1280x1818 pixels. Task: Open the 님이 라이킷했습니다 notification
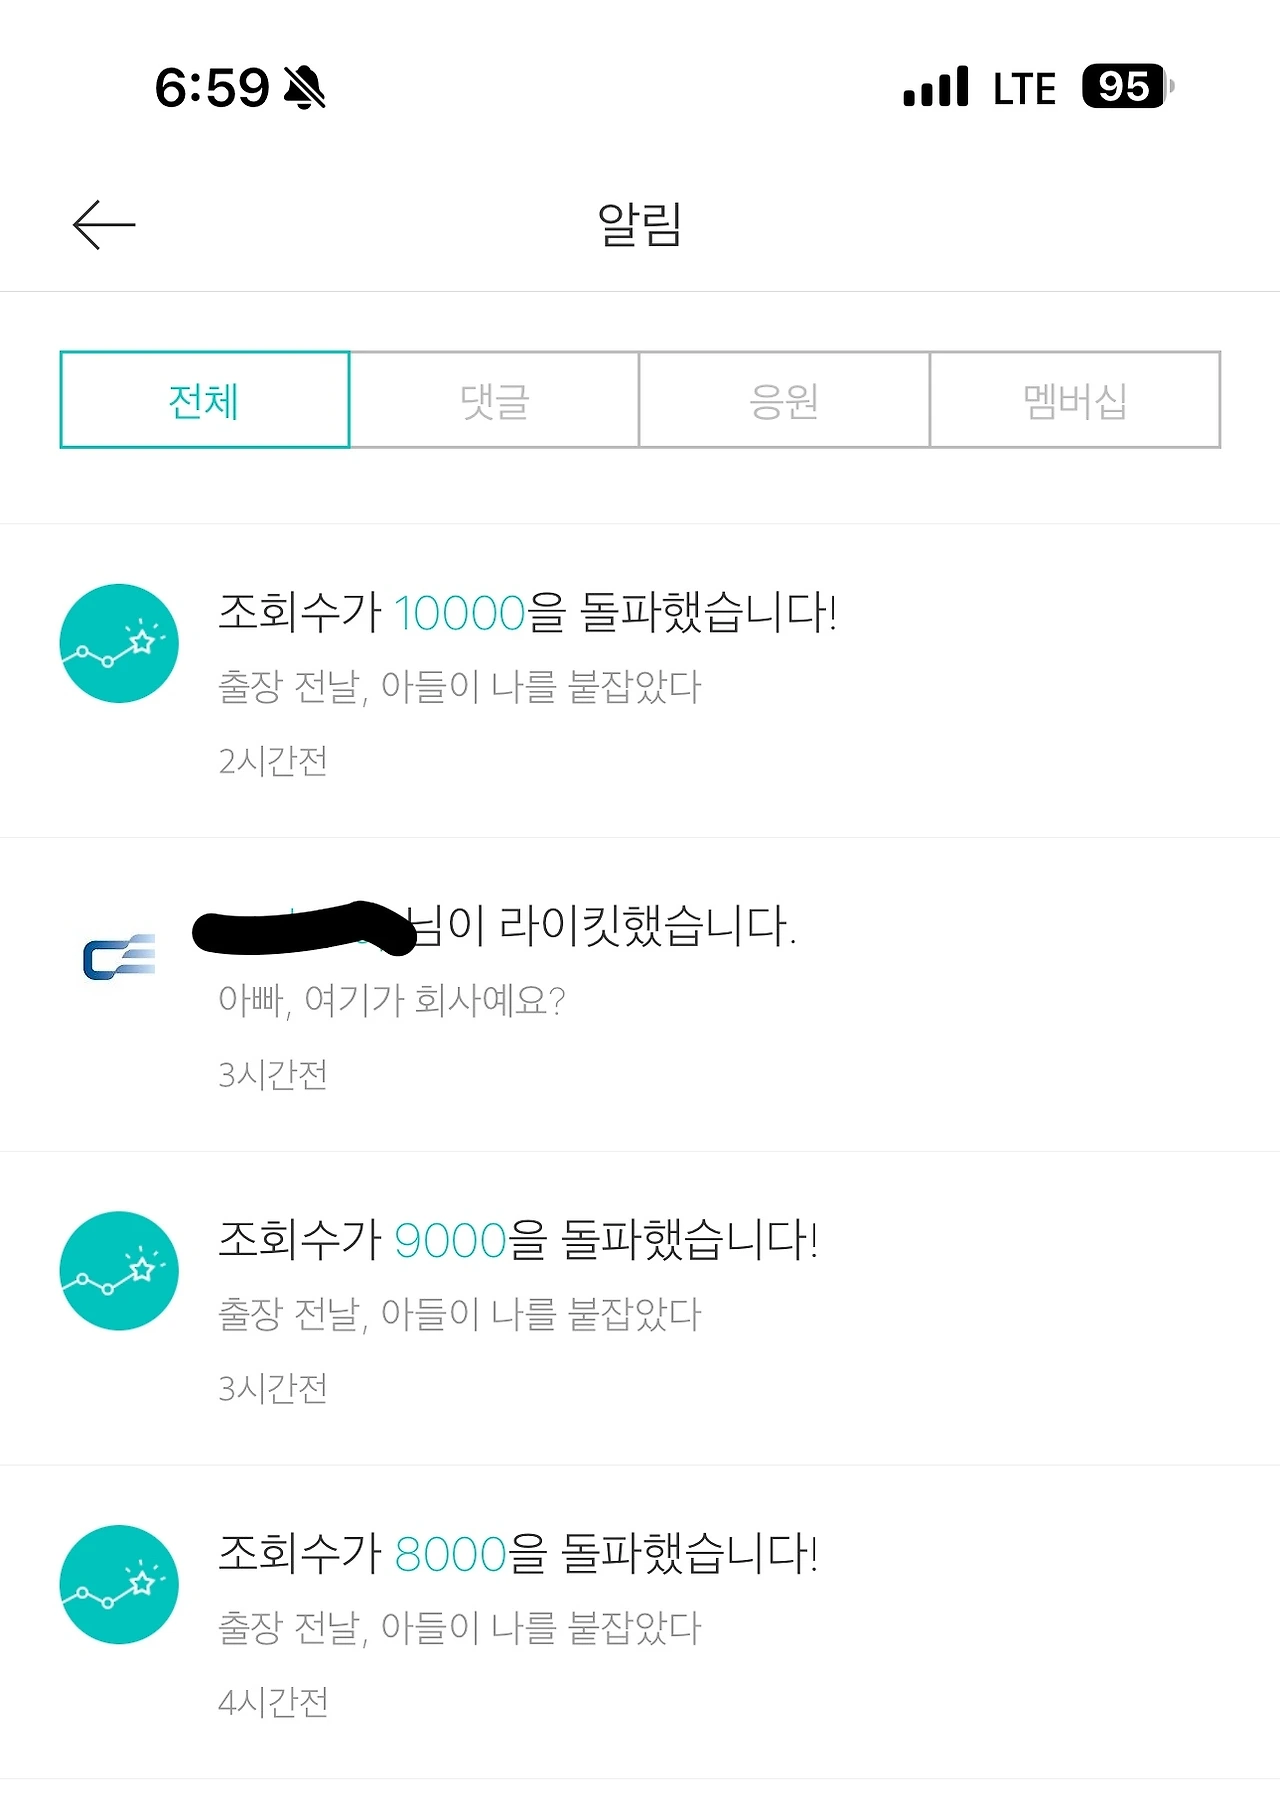point(640,995)
